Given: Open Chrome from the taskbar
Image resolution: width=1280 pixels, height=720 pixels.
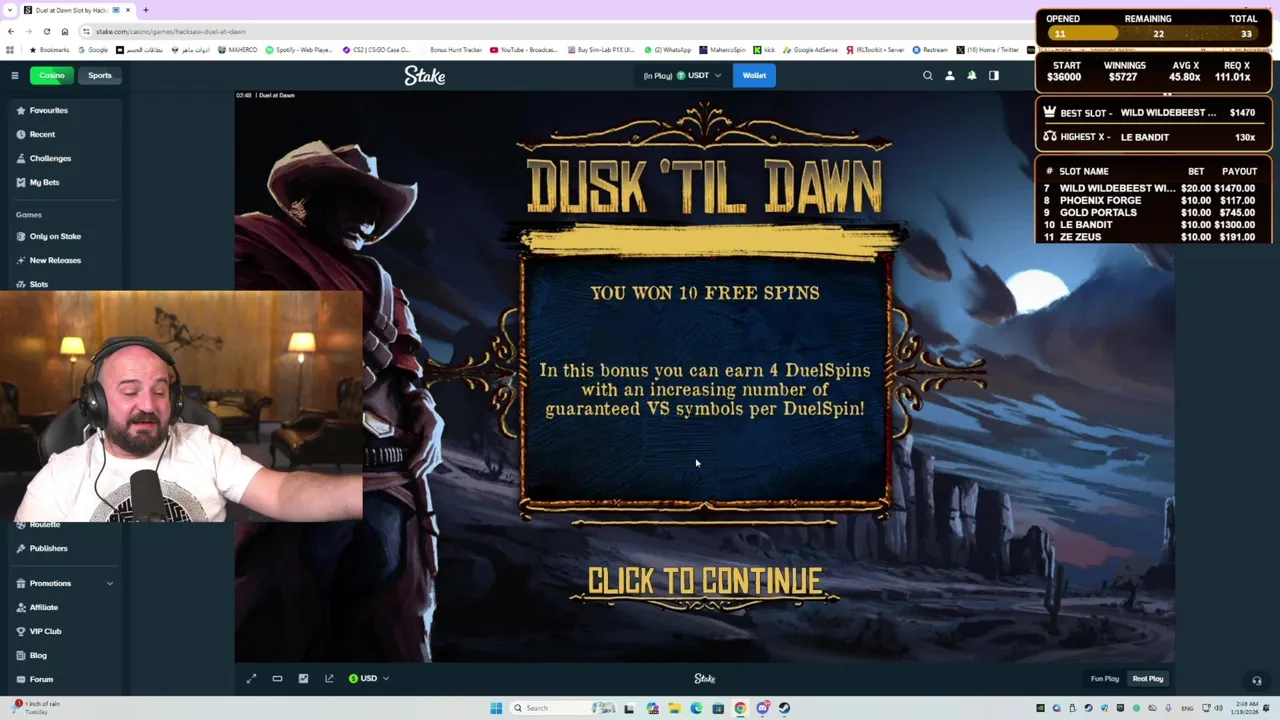Looking at the screenshot, I should coord(740,708).
